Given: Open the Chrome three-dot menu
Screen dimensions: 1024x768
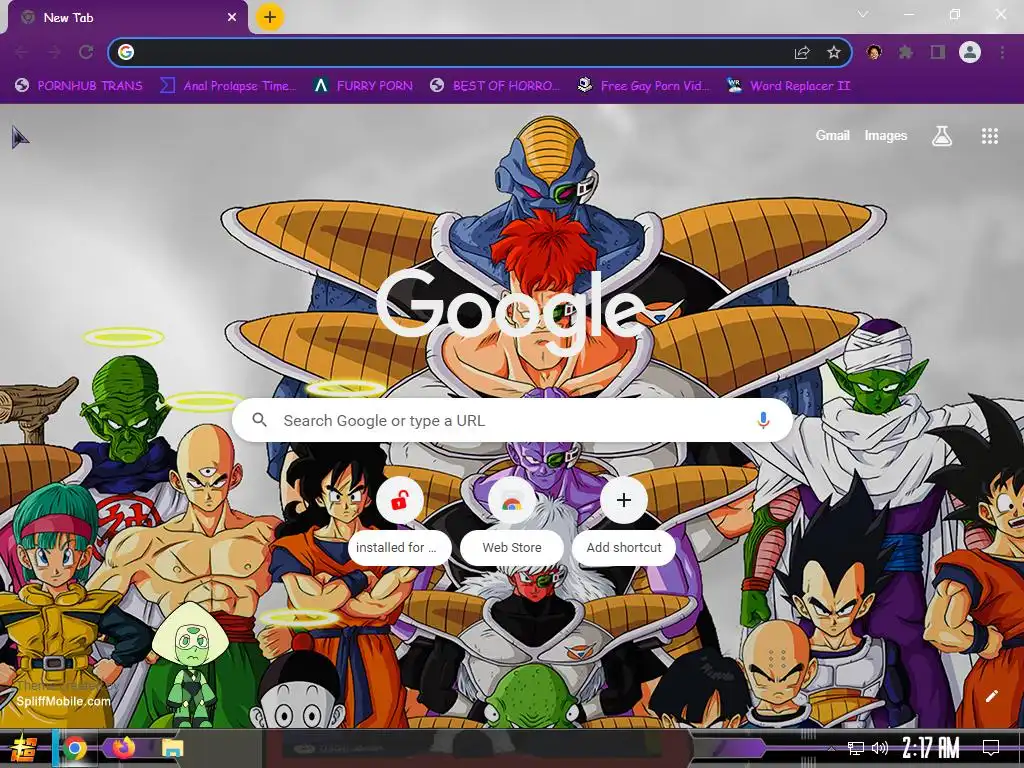Looking at the screenshot, I should 1002,52.
